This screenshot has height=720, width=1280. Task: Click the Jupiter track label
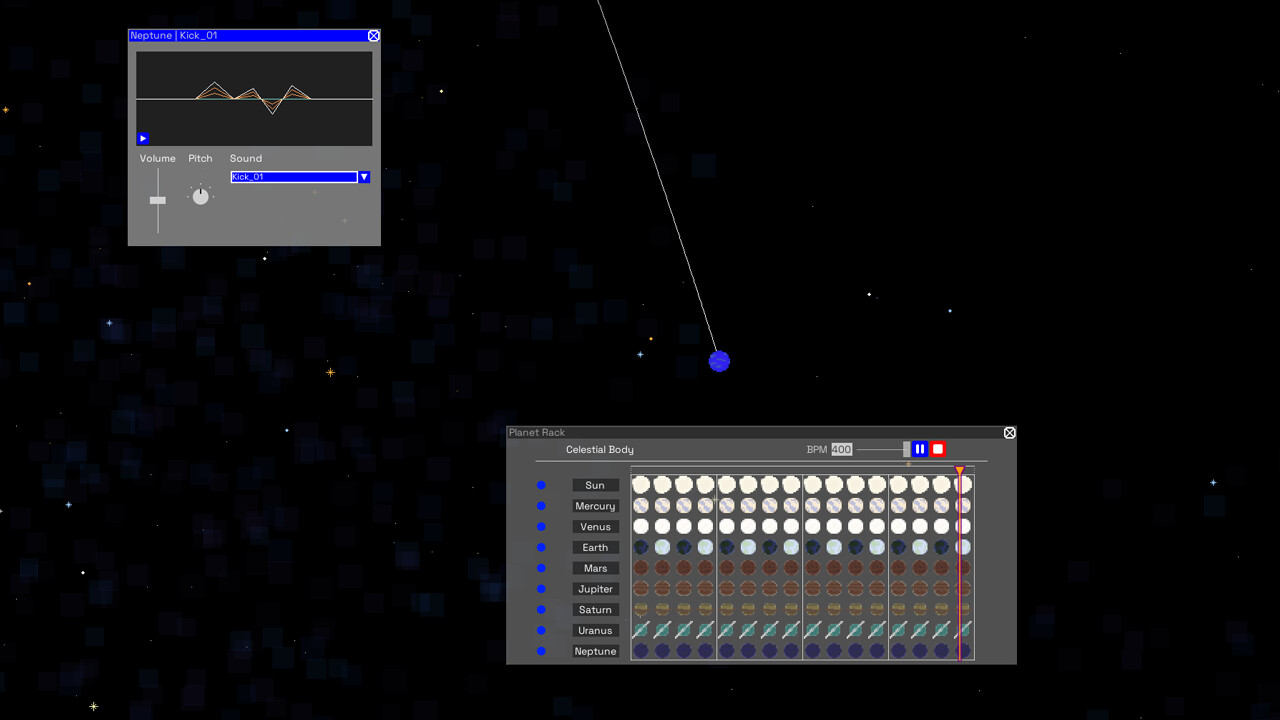(595, 589)
